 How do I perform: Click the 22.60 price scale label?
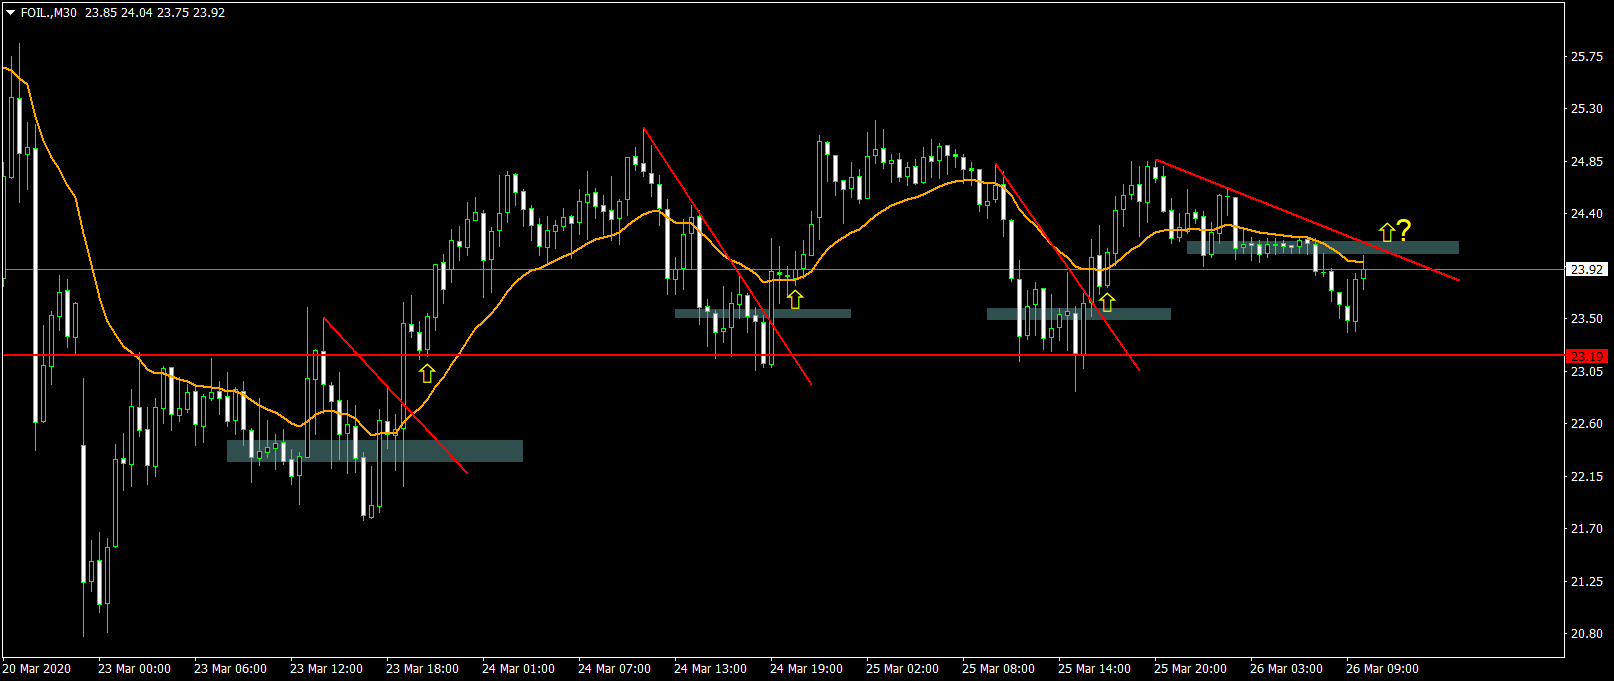[1587, 424]
